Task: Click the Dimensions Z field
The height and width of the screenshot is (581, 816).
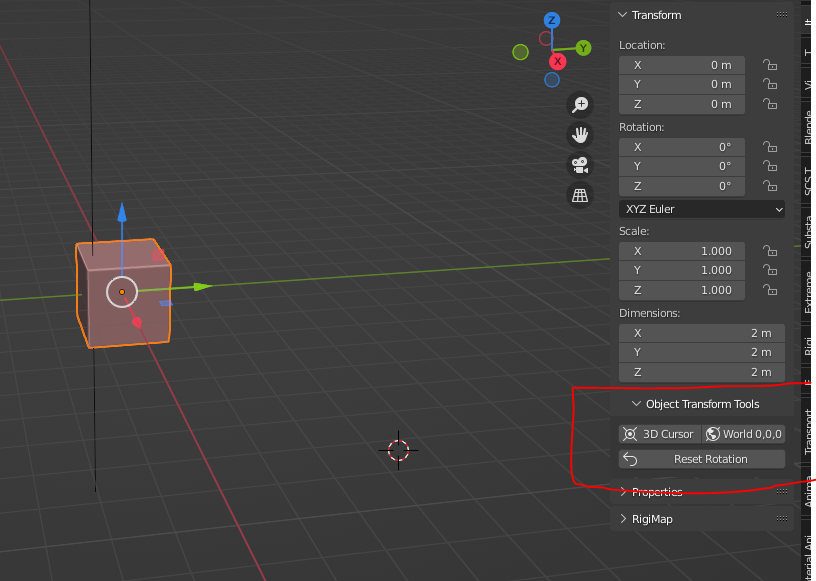Action: click(702, 372)
